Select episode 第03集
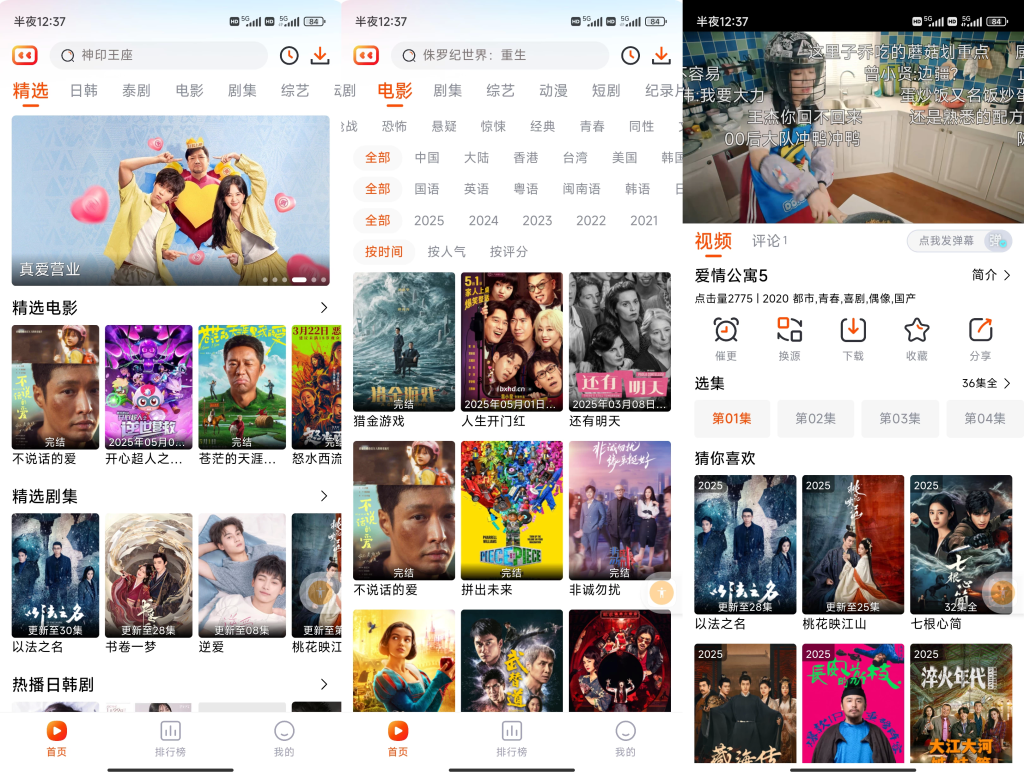The width and height of the screenshot is (1024, 777). [x=900, y=419]
